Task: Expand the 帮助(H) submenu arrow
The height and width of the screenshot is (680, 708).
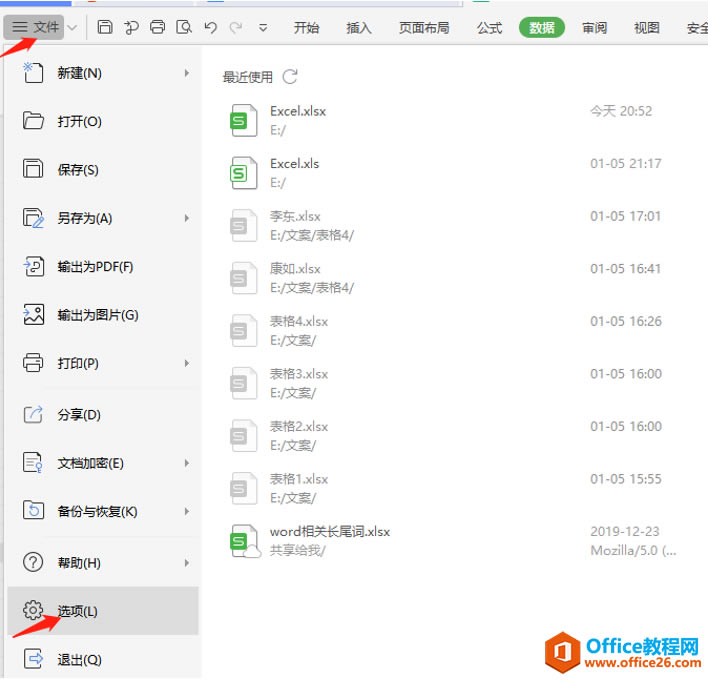Action: [x=186, y=563]
